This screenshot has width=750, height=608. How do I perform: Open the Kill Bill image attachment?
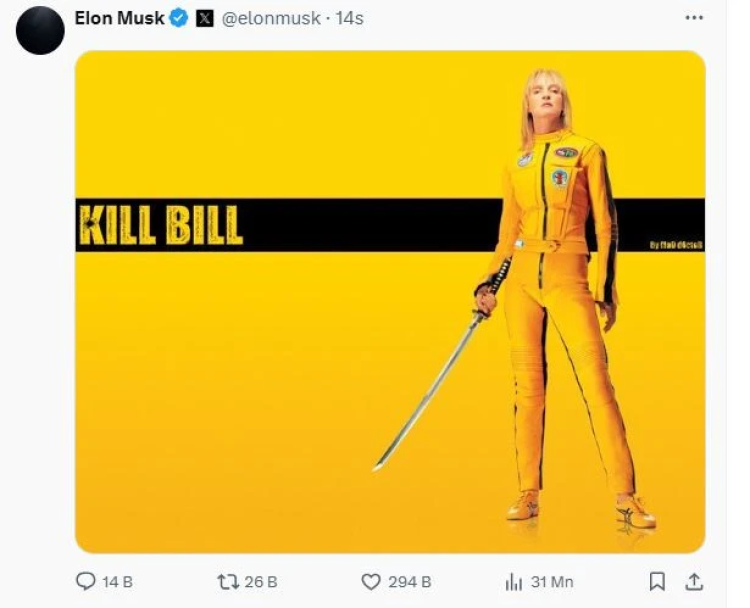click(390, 302)
